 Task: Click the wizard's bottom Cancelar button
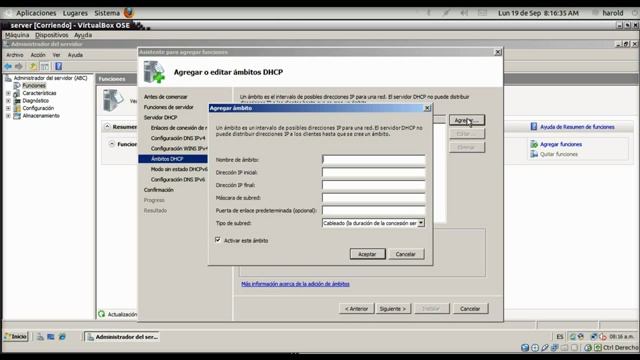[470, 309]
